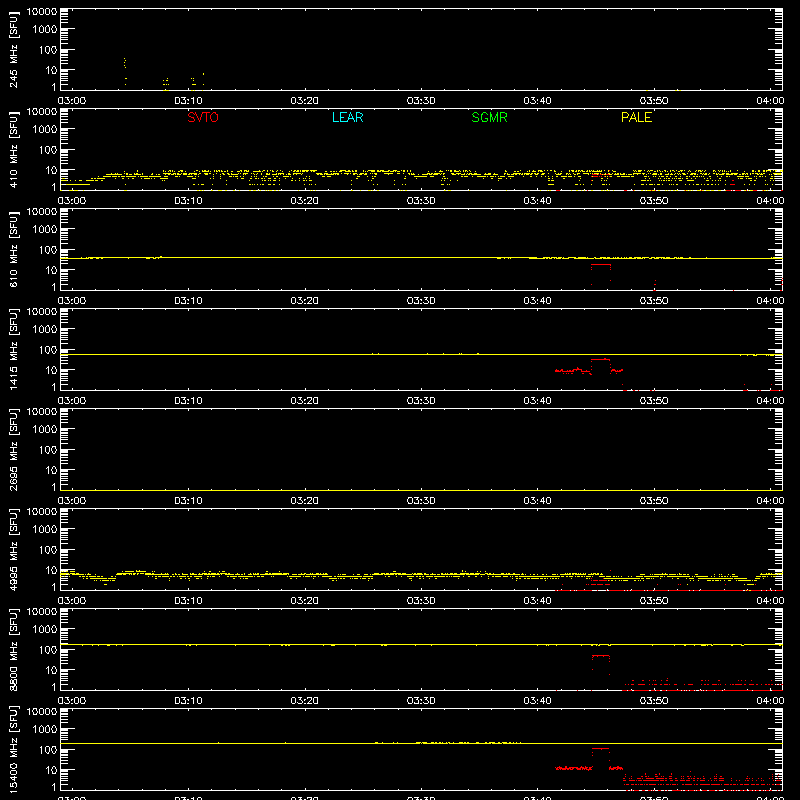Click the 10 tick label on 1415 MHz axis
This screenshot has height=800, width=800.
click(x=51, y=370)
